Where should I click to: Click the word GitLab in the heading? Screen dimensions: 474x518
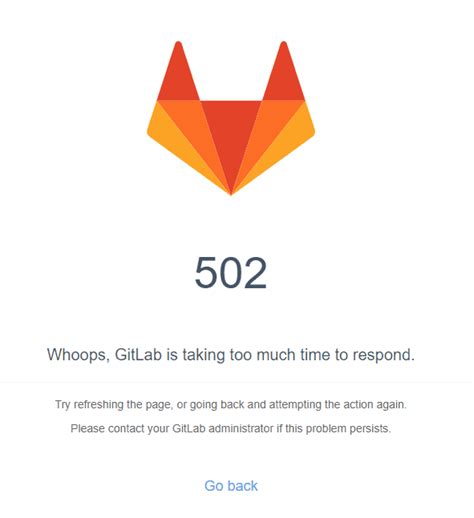138,355
